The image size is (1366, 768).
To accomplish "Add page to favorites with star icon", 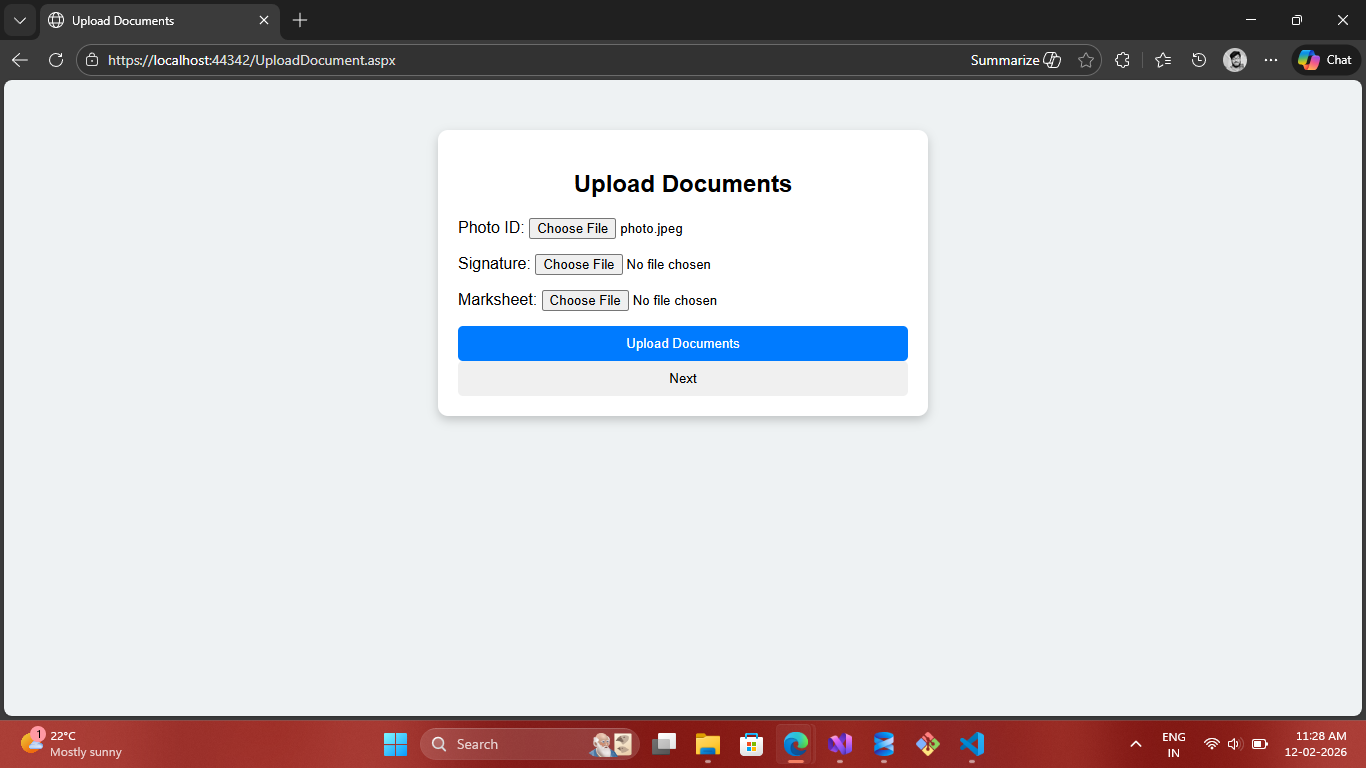I will point(1086,60).
